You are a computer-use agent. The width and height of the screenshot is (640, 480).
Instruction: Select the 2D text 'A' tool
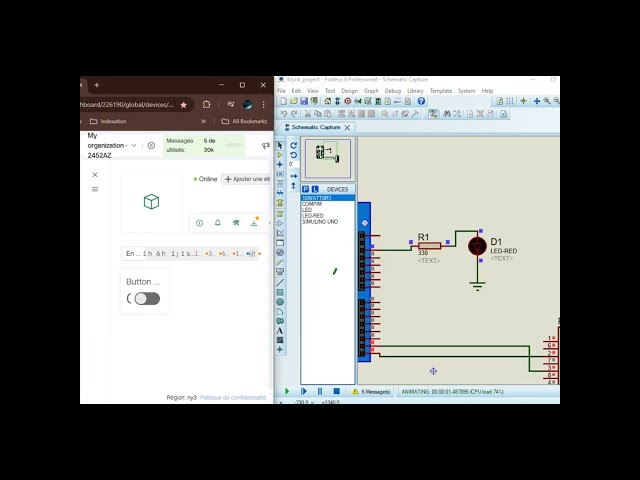(x=280, y=331)
